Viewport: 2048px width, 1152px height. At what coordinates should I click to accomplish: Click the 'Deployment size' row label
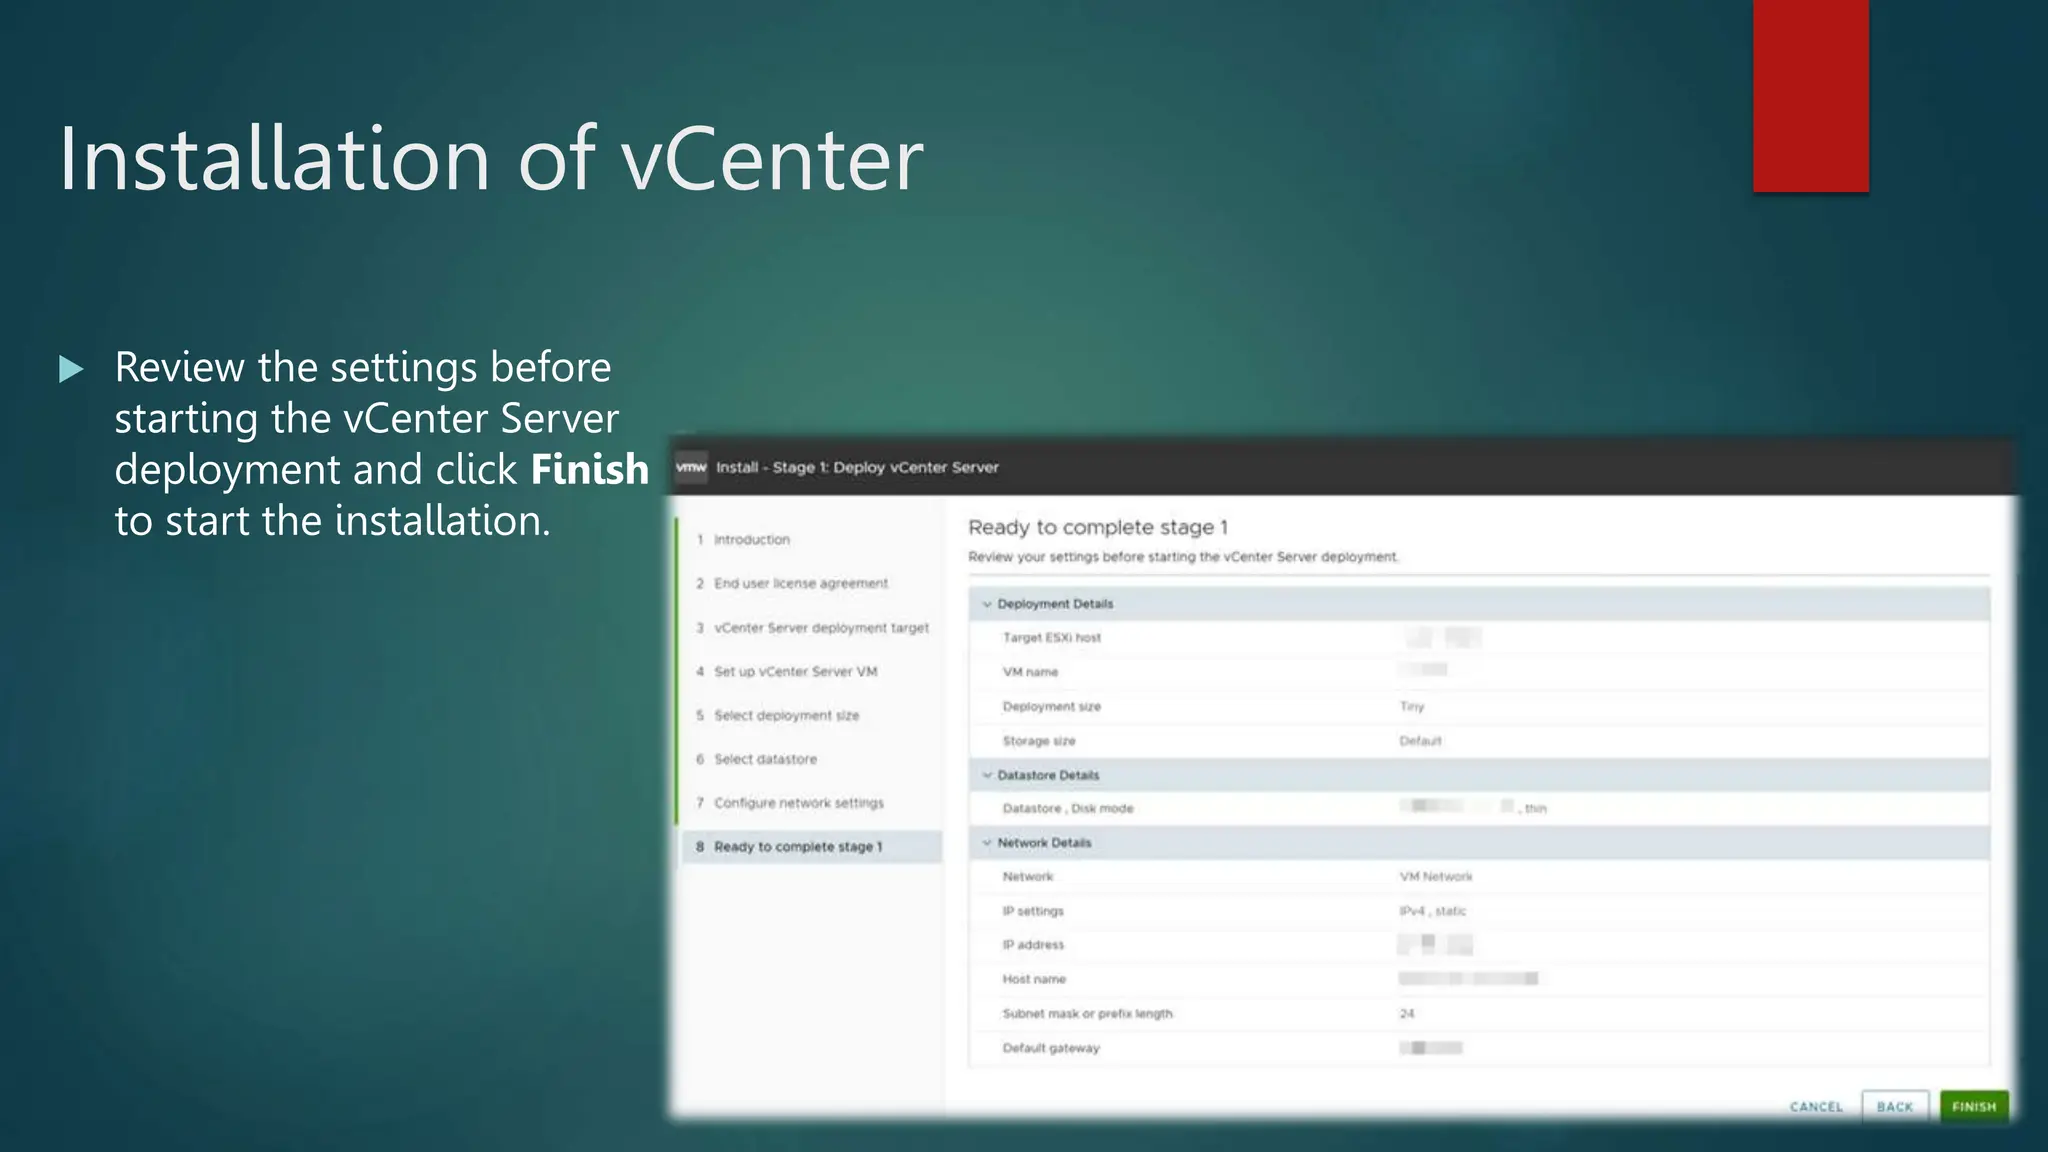pyautogui.click(x=1051, y=706)
